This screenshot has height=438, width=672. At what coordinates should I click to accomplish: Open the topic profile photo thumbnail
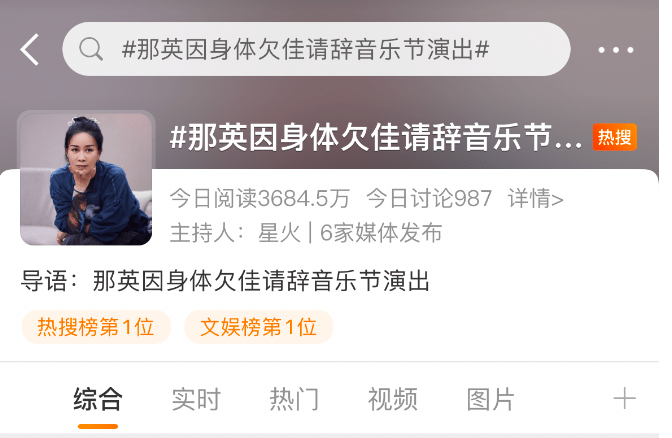click(86, 179)
